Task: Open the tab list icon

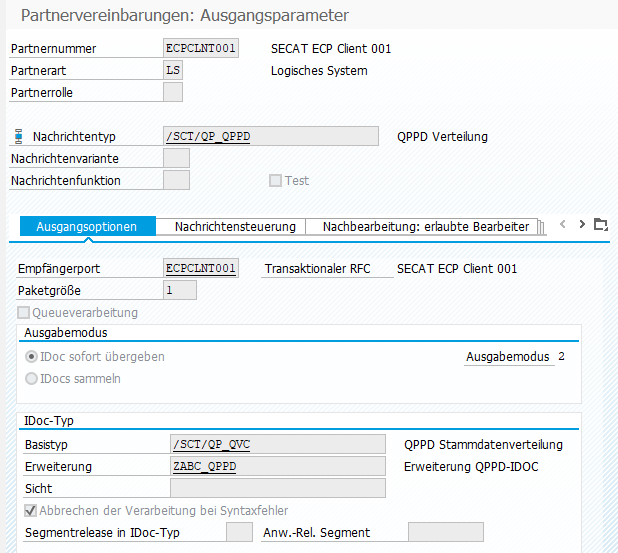Action: 600,225
